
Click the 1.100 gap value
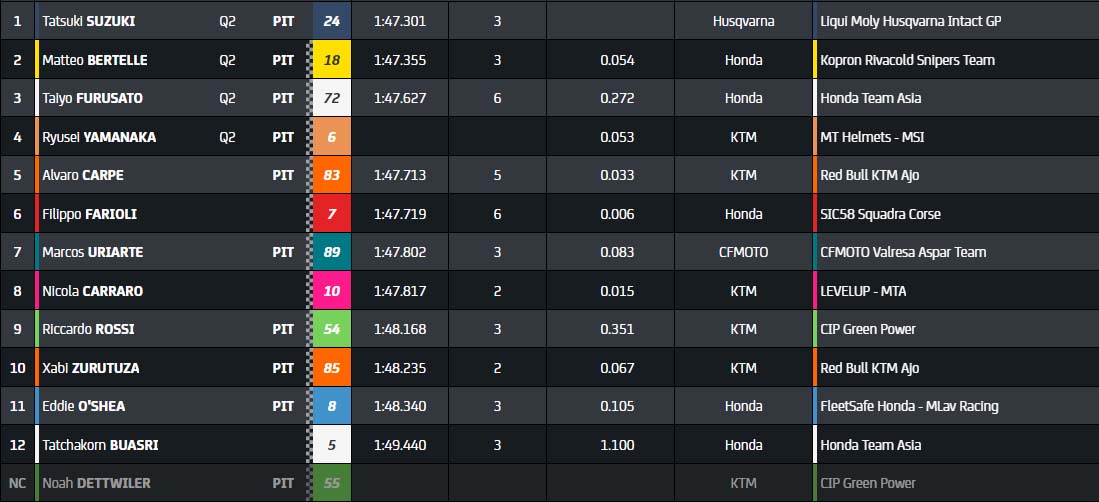coord(617,445)
